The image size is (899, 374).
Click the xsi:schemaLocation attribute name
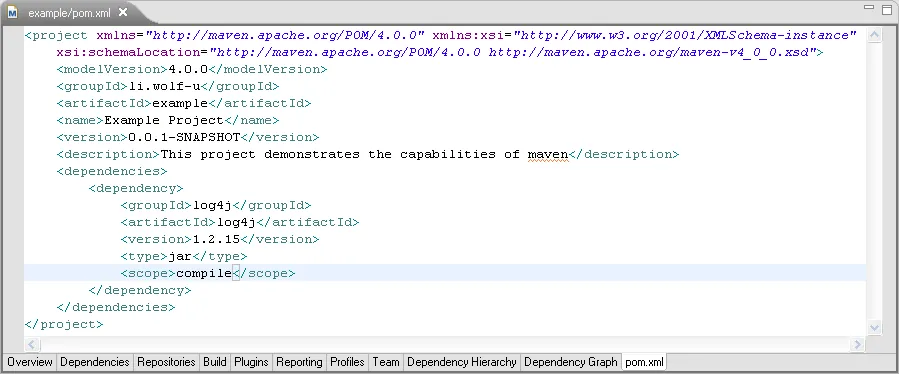(x=127, y=53)
